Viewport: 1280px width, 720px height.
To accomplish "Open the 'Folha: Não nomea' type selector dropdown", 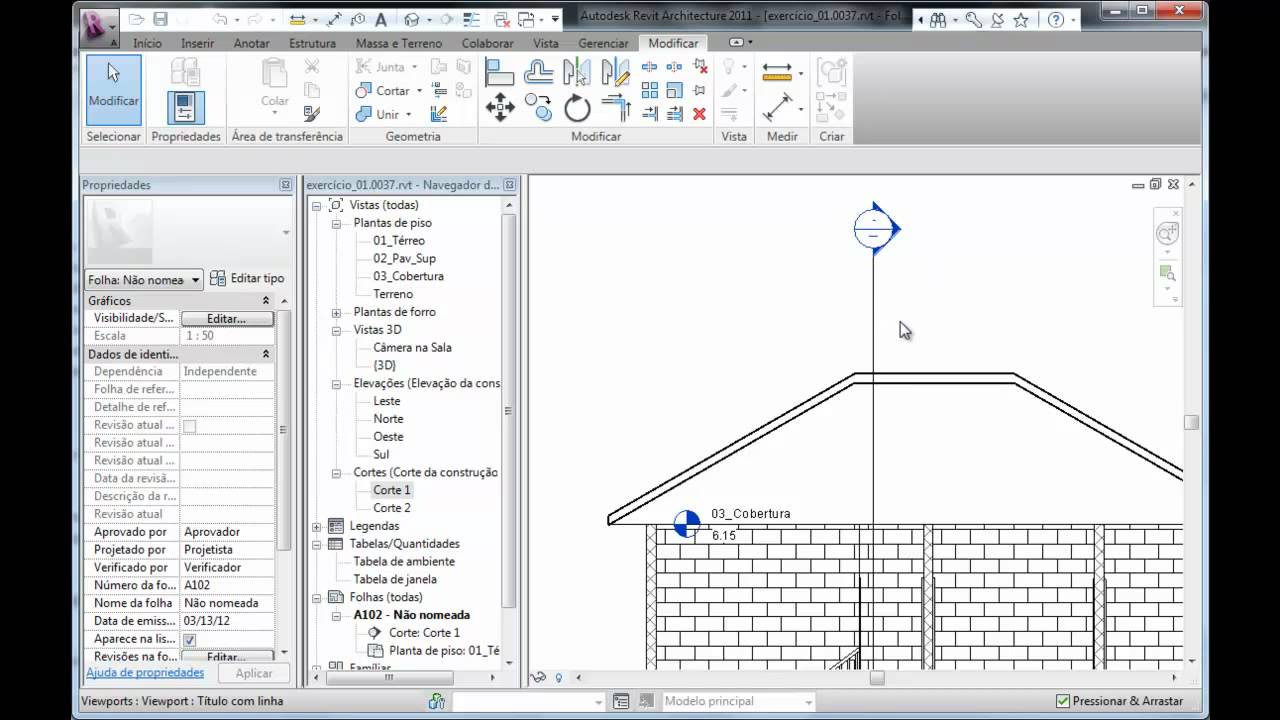I will pos(144,280).
